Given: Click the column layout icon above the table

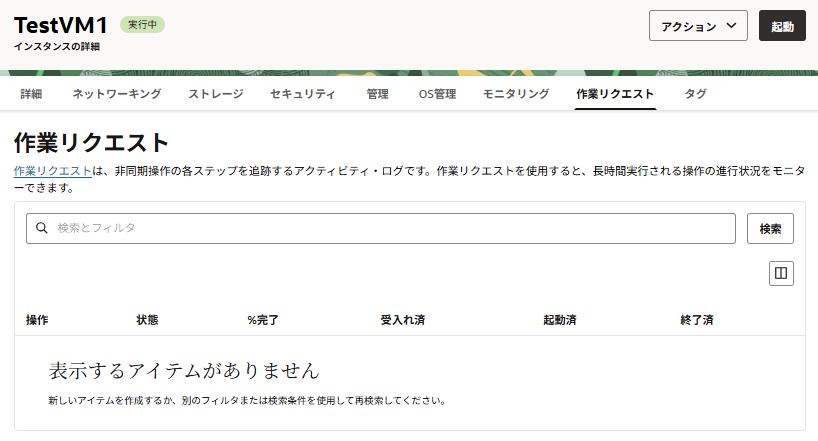Looking at the screenshot, I should (781, 273).
